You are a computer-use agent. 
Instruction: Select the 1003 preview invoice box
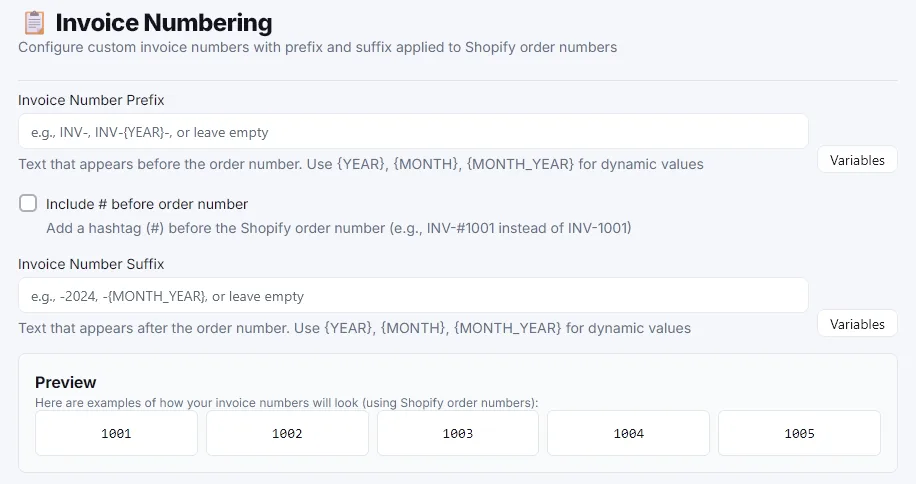click(x=457, y=433)
